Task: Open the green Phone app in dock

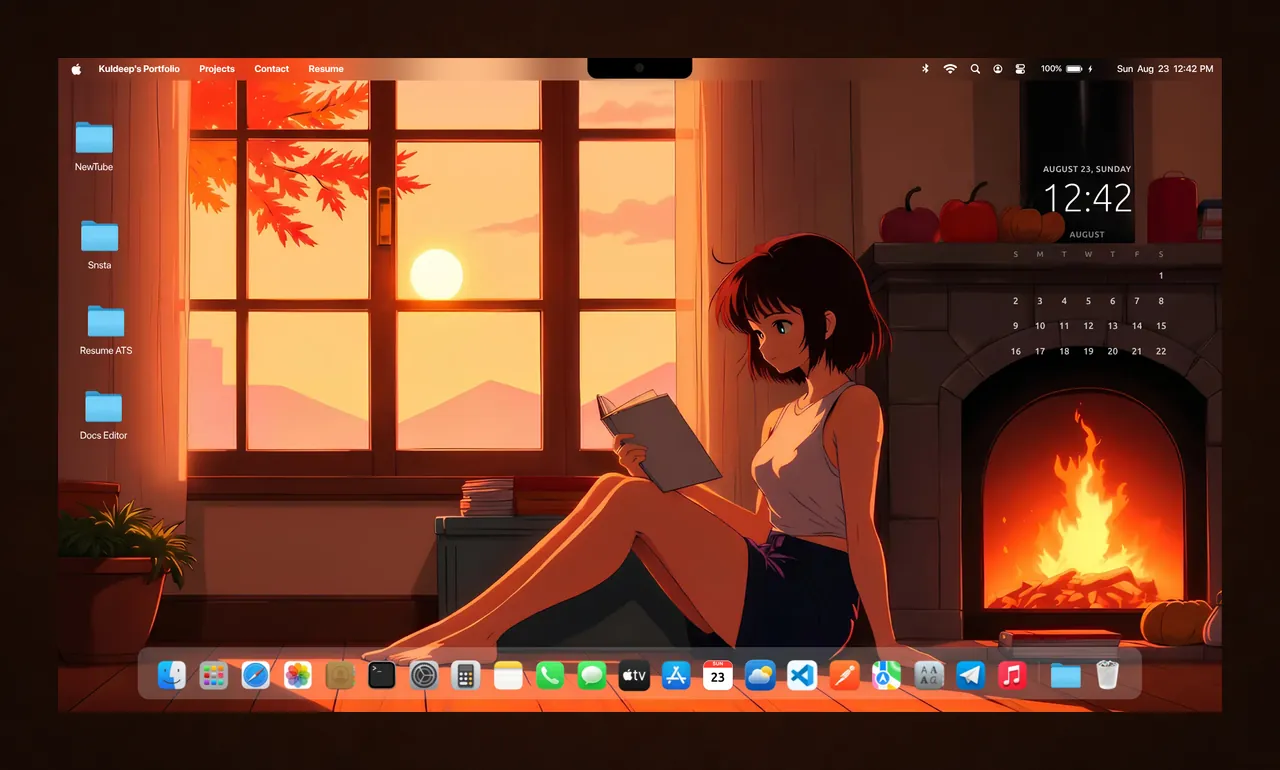Action: point(550,676)
